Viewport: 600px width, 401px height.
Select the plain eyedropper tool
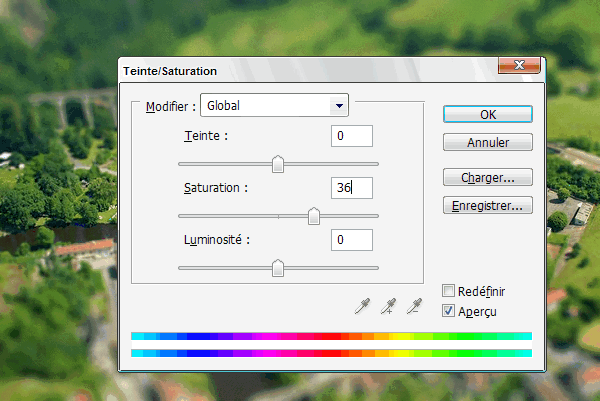(x=362, y=306)
